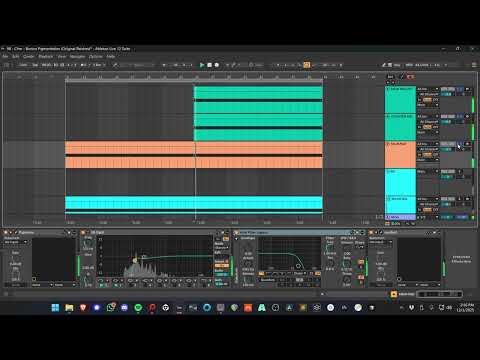Screen dimensions: 480x360
Task: Toggle EQ Eight band 2 activator
Action: click(117, 285)
